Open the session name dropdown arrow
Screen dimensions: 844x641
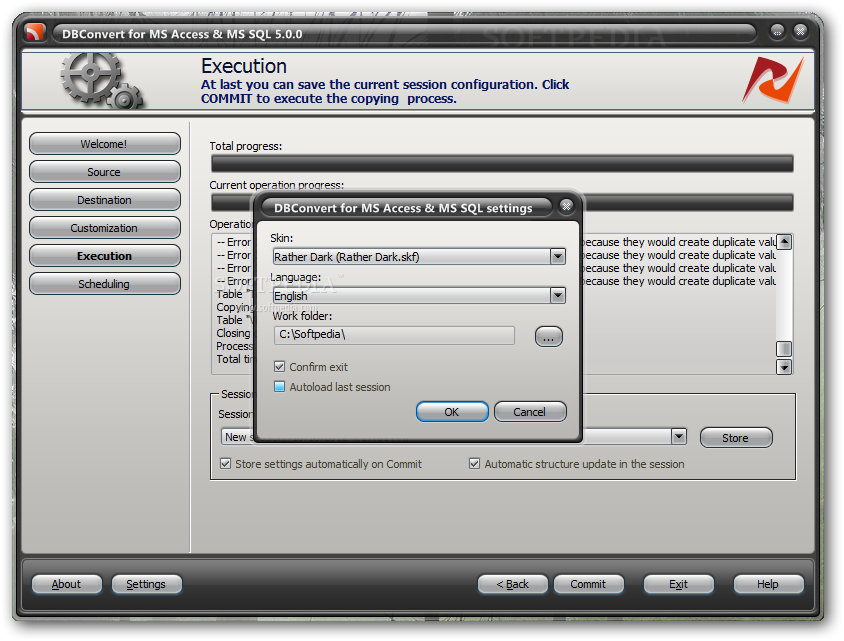(679, 436)
